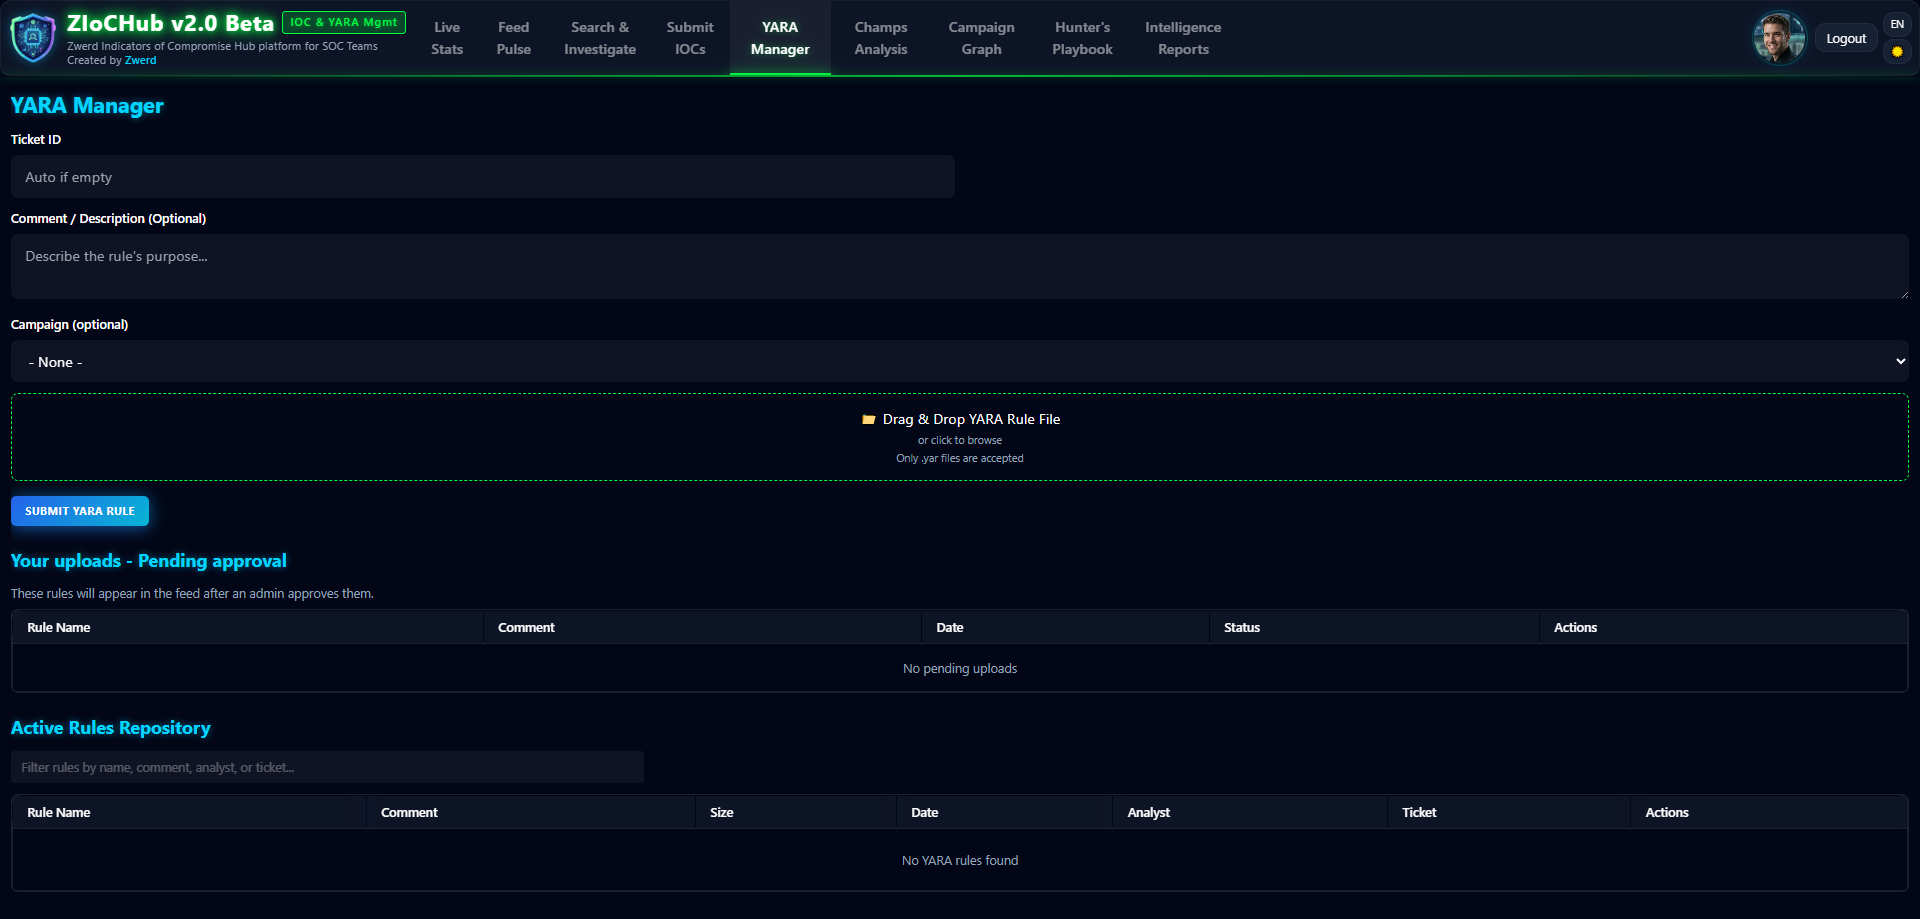Go to the Feed Pulse tab
This screenshot has width=1920, height=919.
pos(513,38)
